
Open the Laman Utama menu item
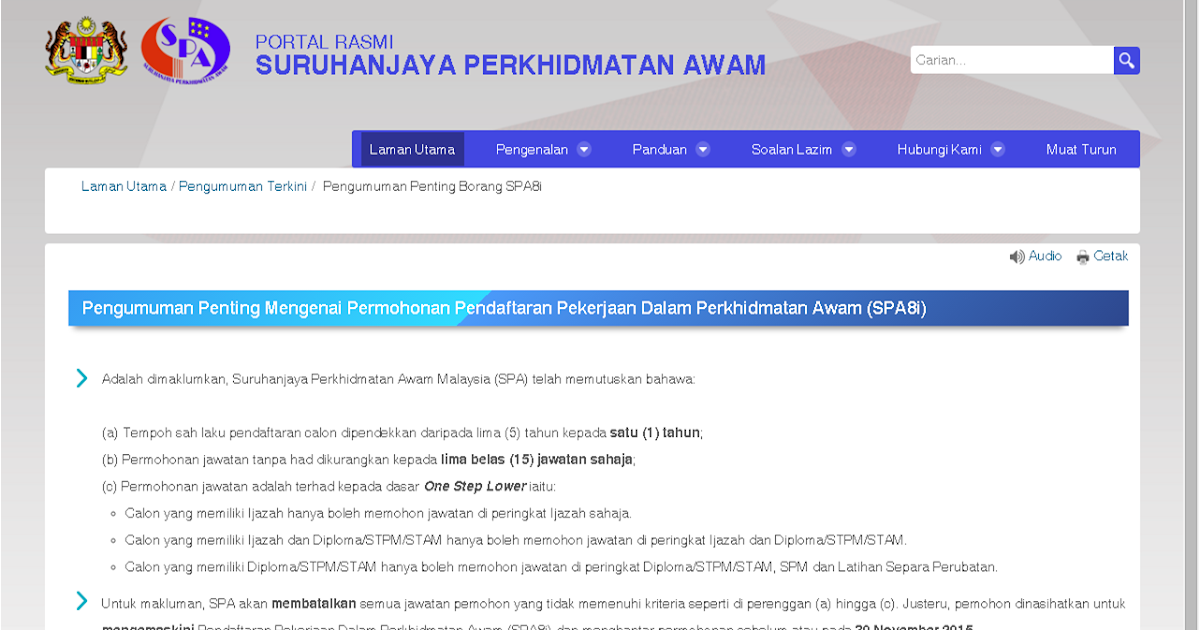pos(412,149)
